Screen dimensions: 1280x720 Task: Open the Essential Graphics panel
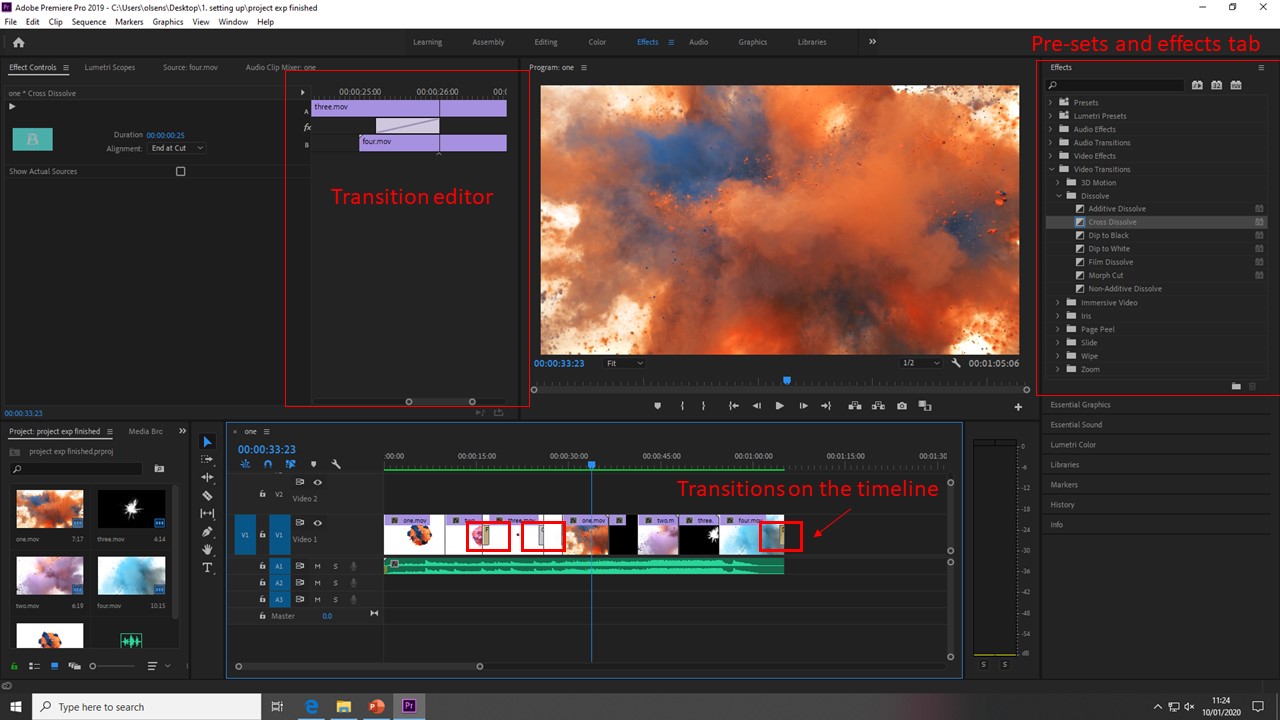click(1080, 405)
